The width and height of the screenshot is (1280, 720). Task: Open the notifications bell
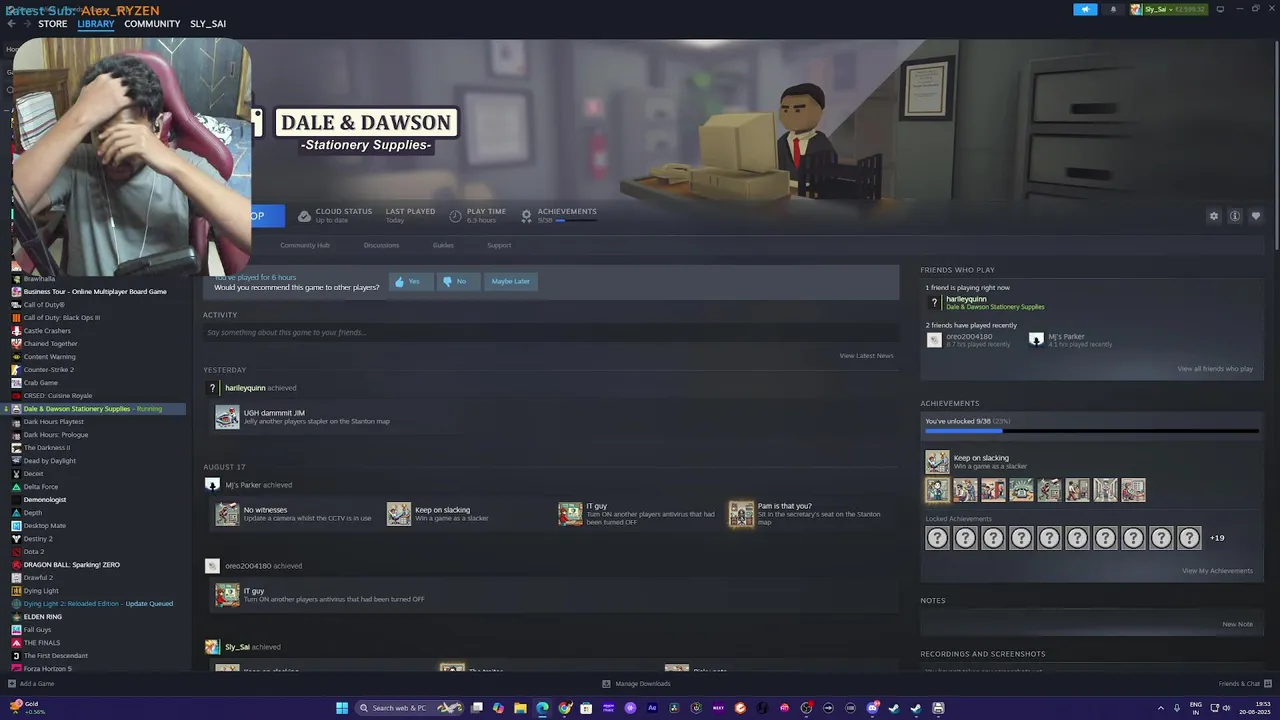1113,9
